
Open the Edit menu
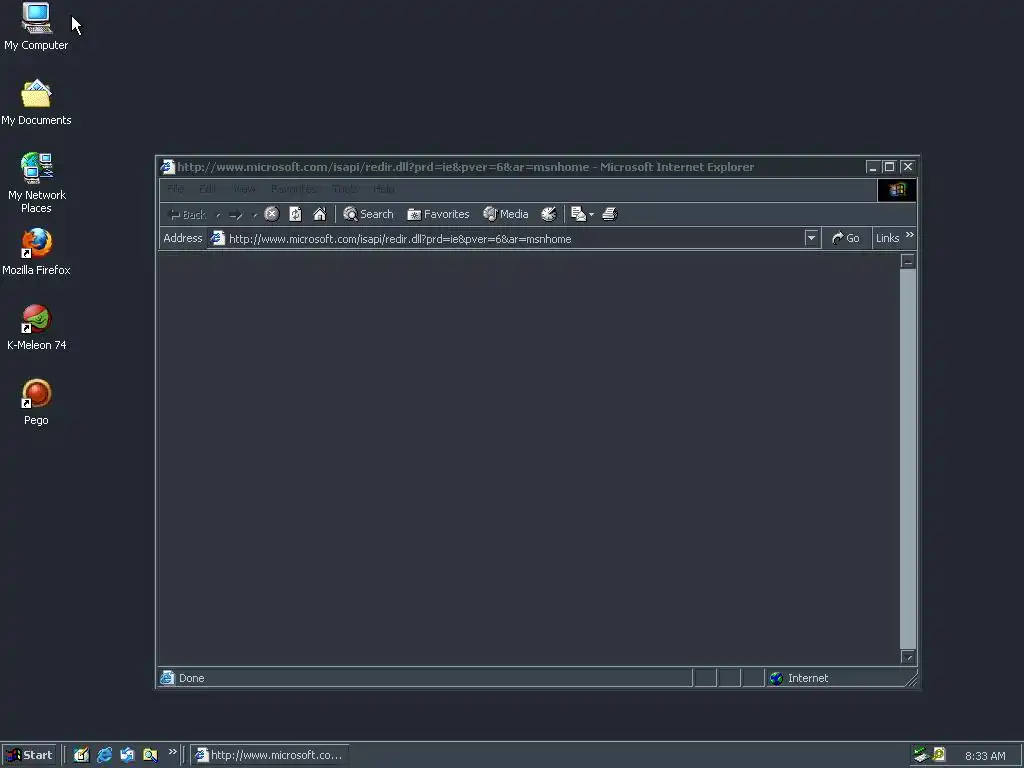[207, 189]
